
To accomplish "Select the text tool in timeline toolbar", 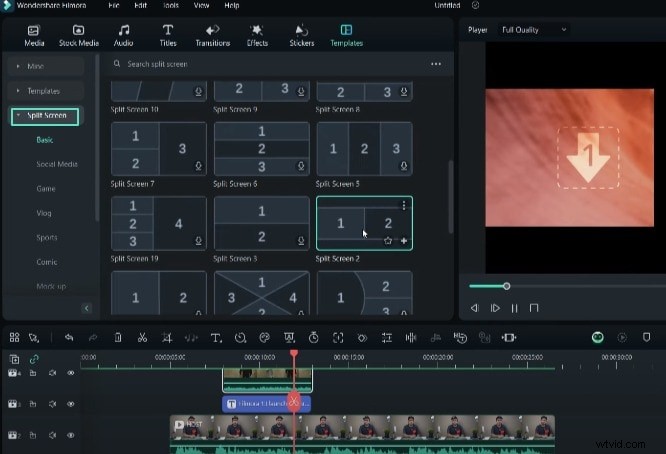I will (216, 338).
